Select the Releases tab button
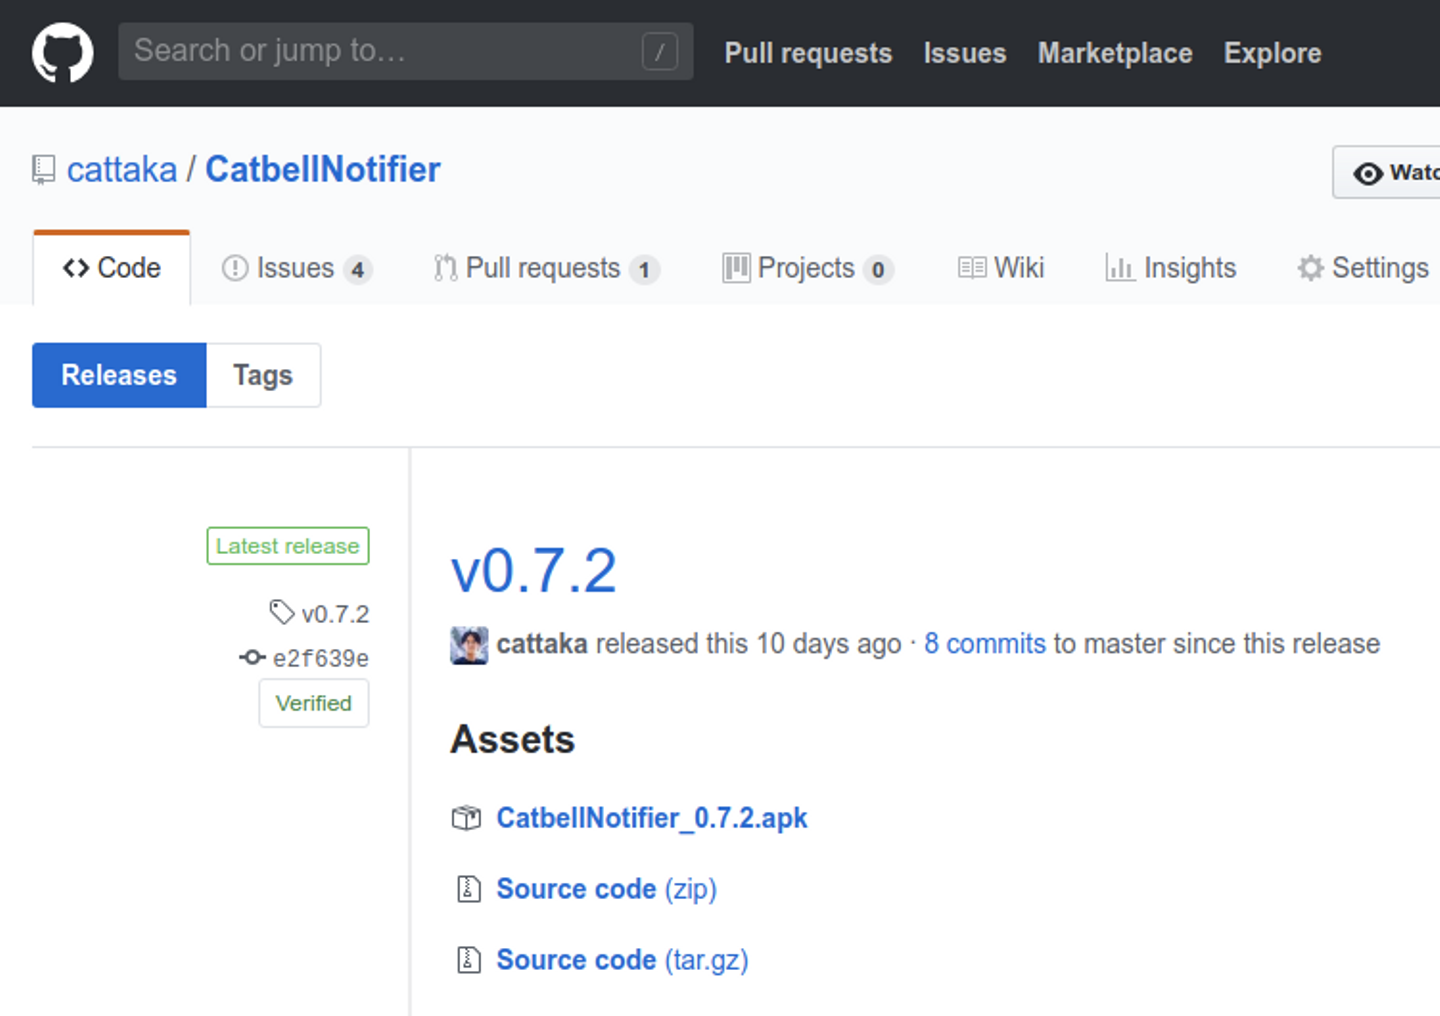 coord(119,375)
